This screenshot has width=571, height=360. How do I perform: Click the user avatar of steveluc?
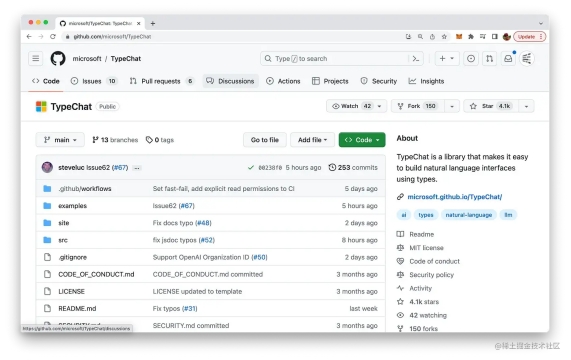[x=47, y=167]
